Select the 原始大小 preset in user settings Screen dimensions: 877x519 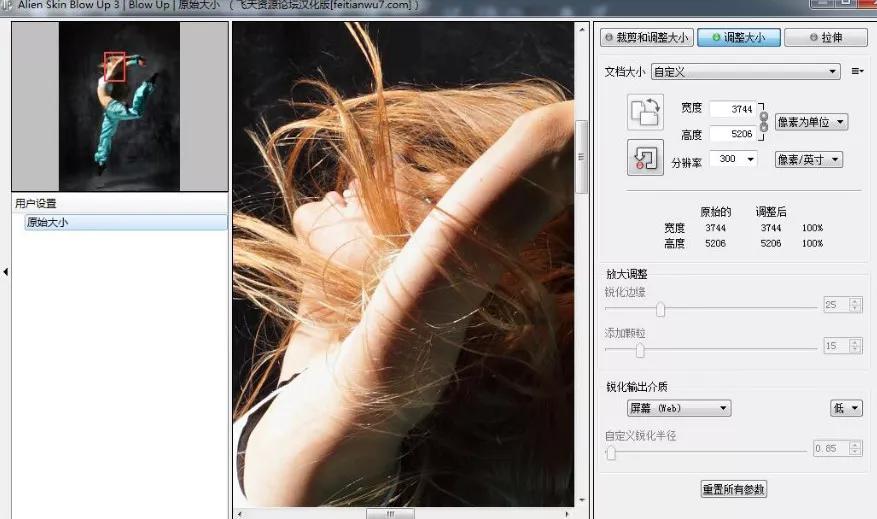[126, 222]
